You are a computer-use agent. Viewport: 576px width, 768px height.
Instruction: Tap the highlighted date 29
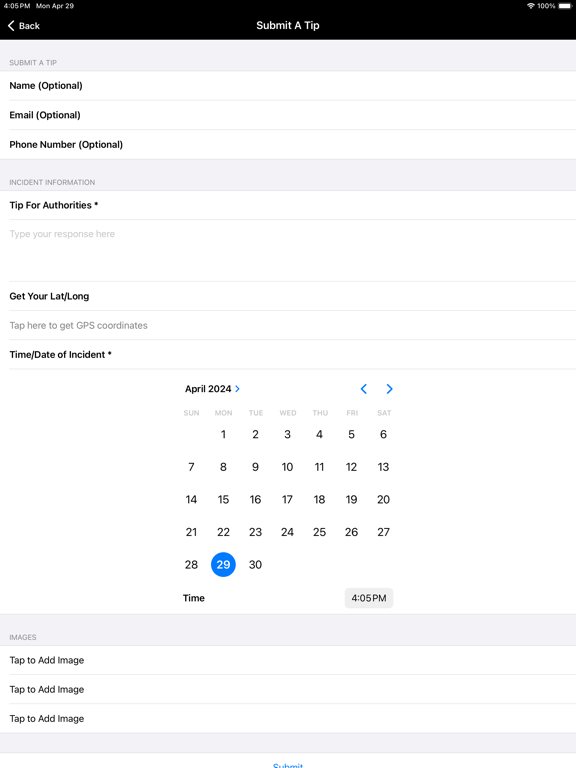(223, 565)
